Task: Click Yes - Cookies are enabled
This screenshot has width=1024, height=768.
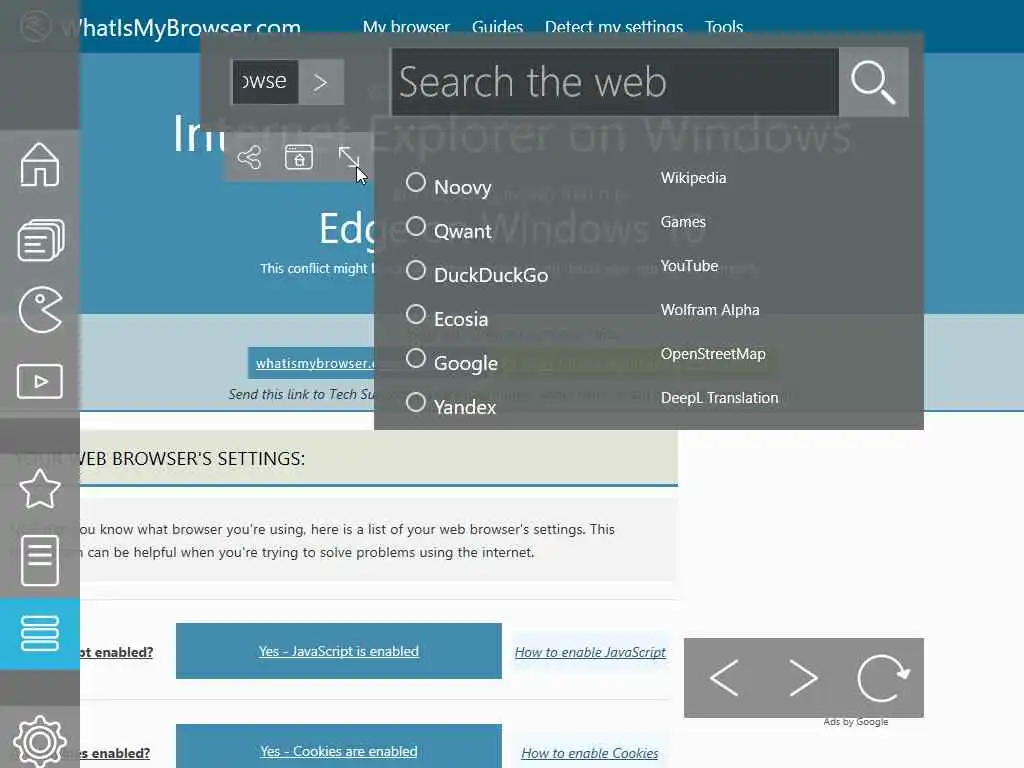Action: click(339, 751)
